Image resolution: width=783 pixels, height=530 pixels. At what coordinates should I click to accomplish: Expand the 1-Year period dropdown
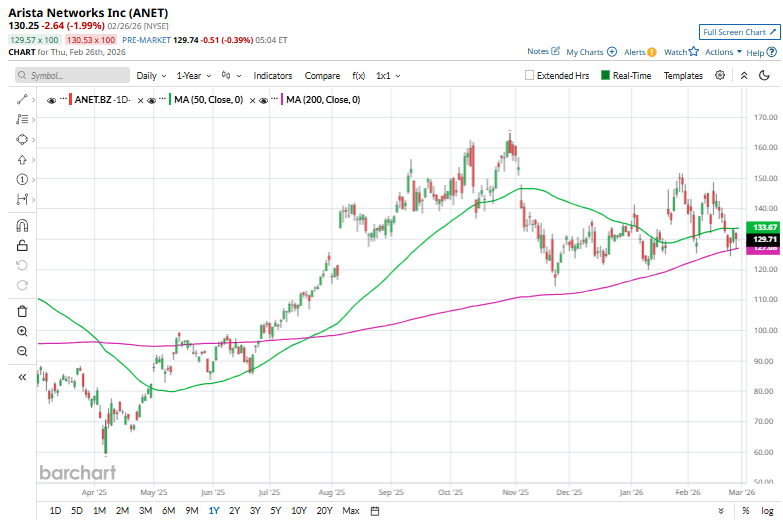pos(193,75)
